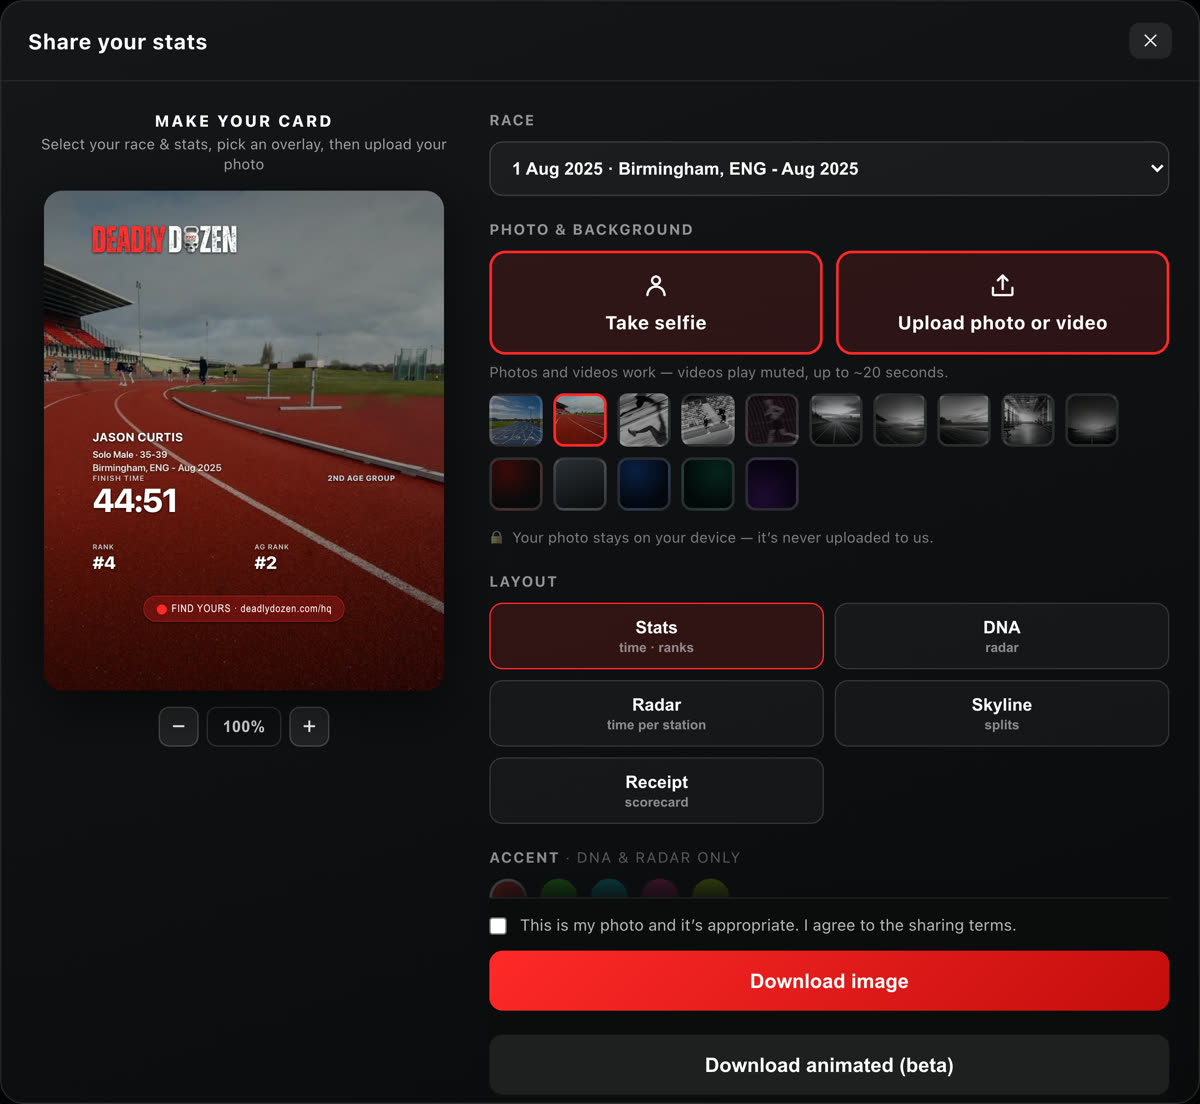Select the dark reddish runner background thumbnail
The image size is (1200, 1104).
[x=772, y=420]
